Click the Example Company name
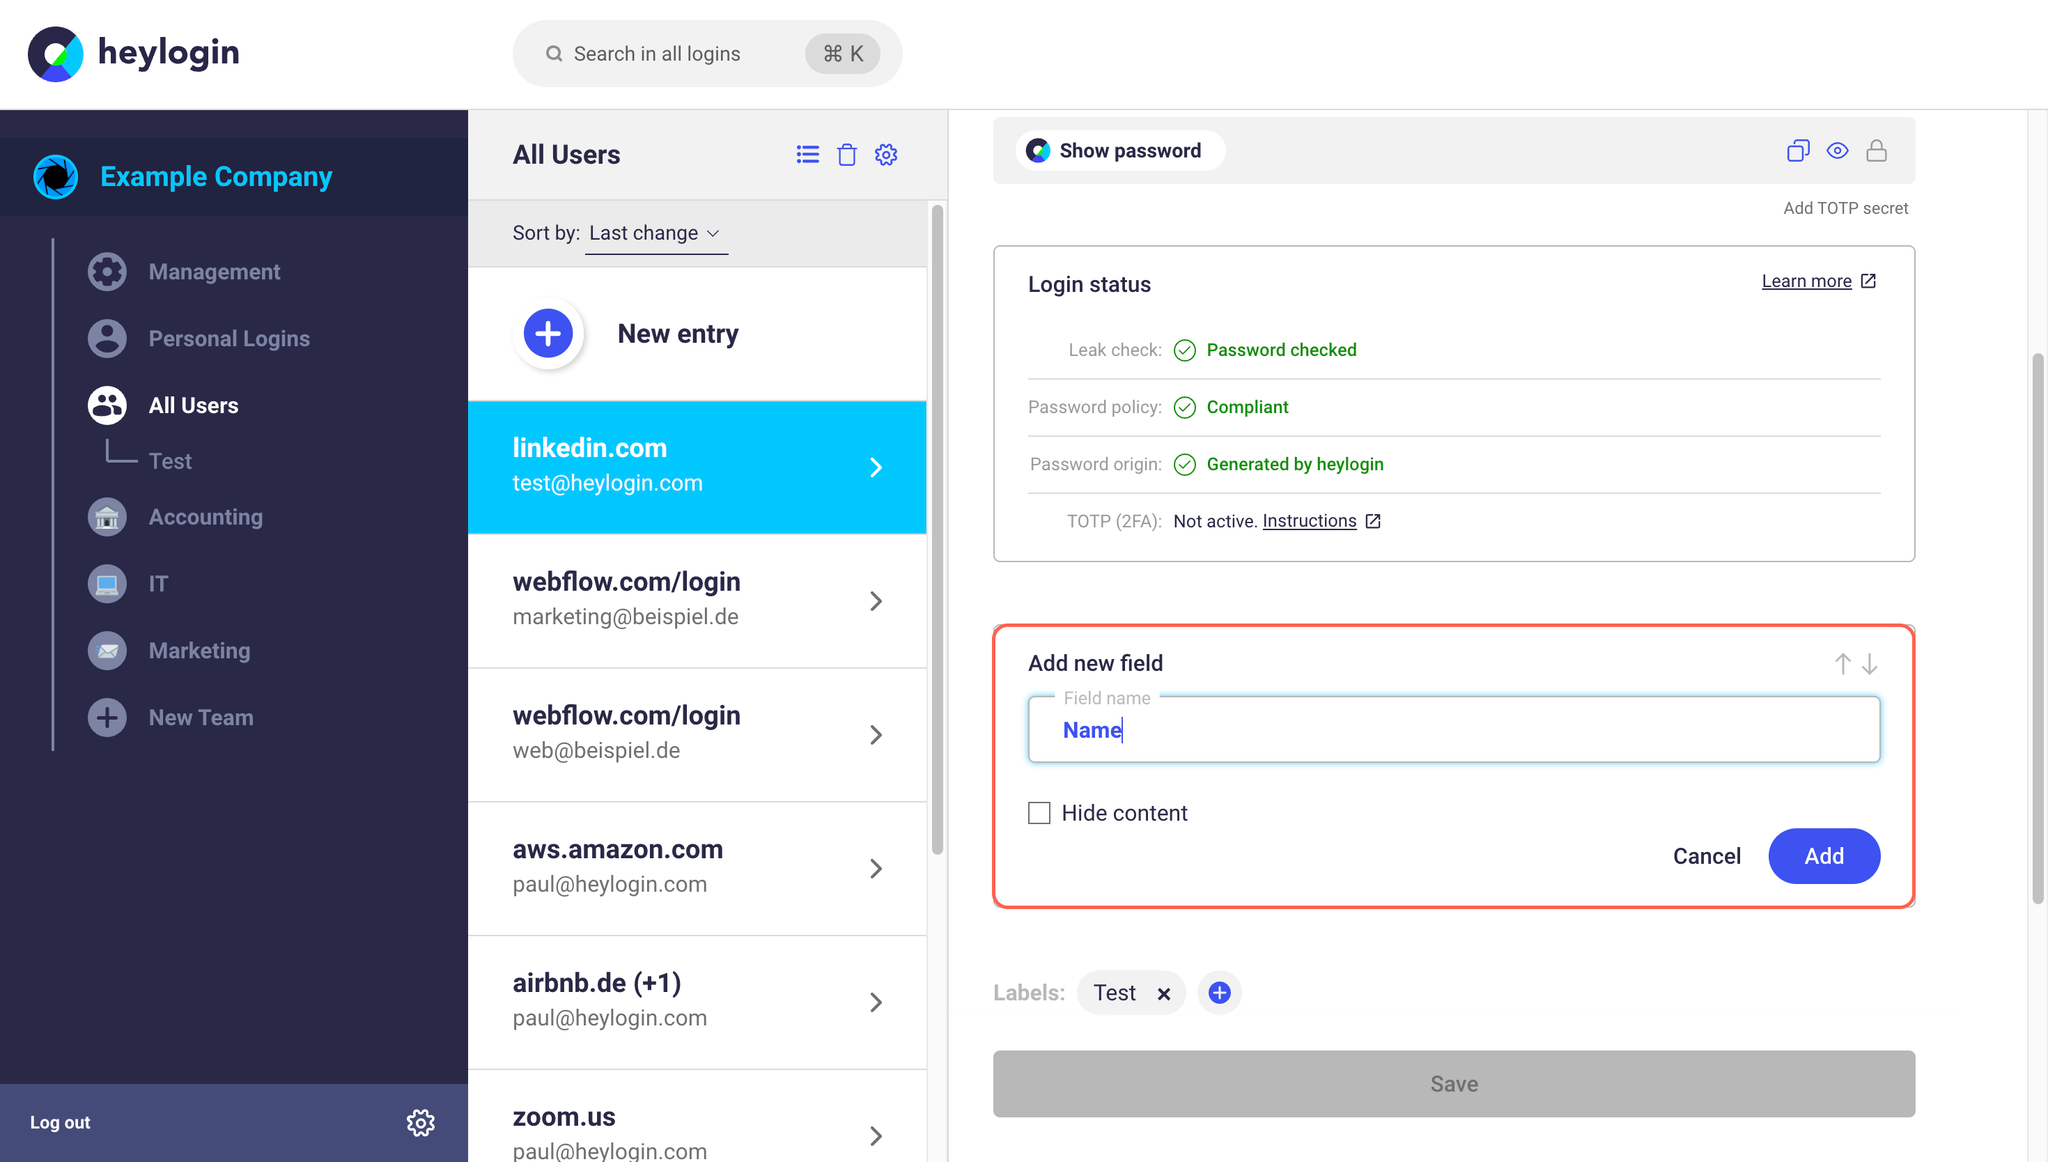2048x1162 pixels. [x=216, y=177]
